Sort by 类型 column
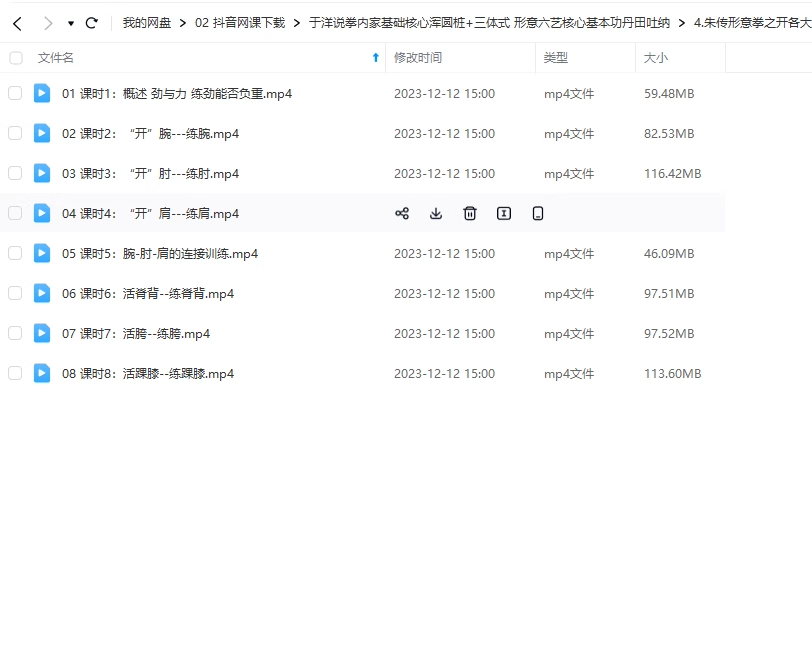Image resolution: width=812 pixels, height=651 pixels. (x=555, y=58)
